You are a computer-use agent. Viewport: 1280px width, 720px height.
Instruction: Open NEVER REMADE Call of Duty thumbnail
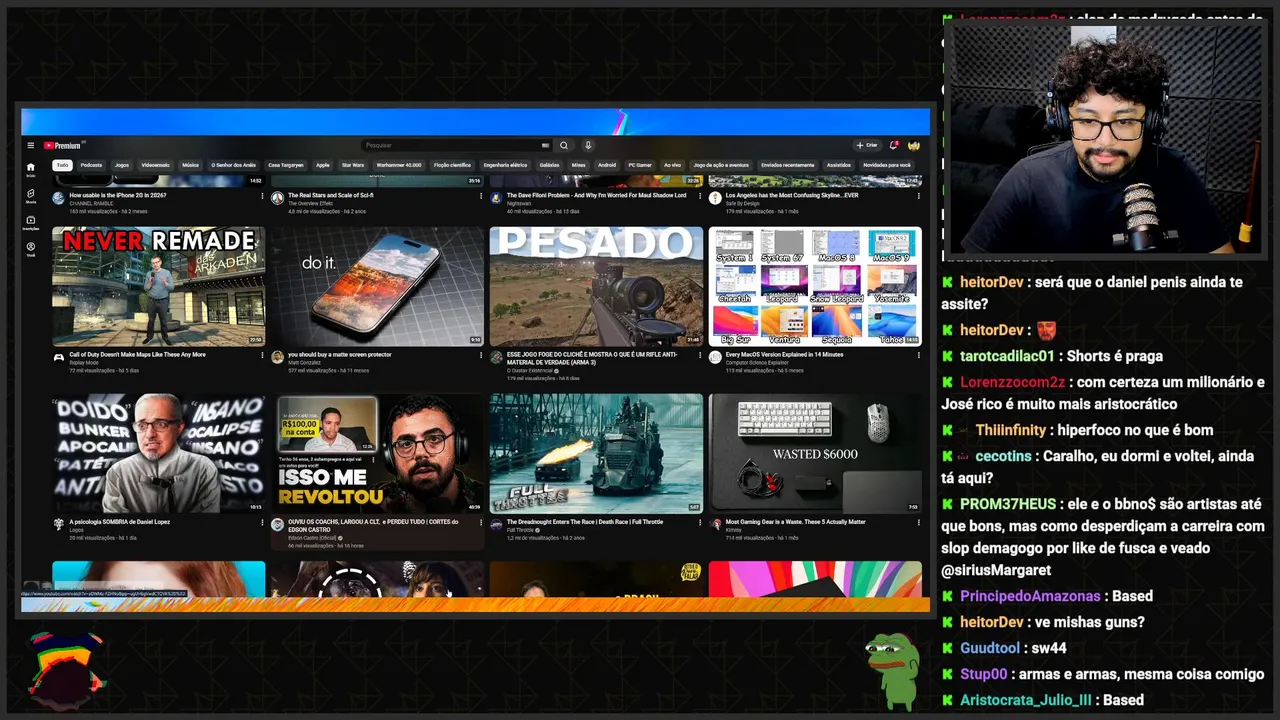click(x=159, y=286)
